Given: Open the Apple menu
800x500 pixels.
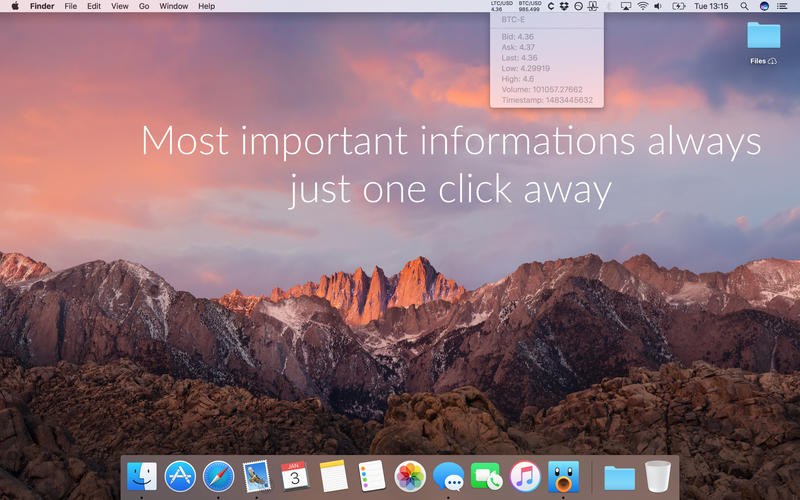Looking at the screenshot, I should pos(15,6).
